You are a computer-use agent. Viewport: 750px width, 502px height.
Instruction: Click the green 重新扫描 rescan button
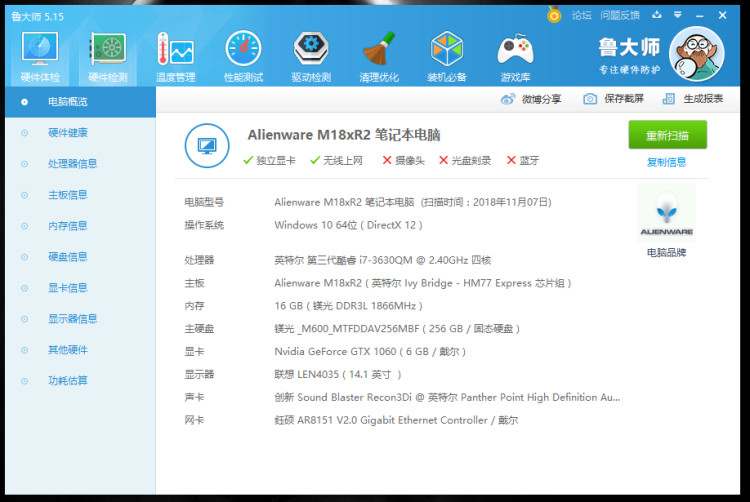point(667,135)
